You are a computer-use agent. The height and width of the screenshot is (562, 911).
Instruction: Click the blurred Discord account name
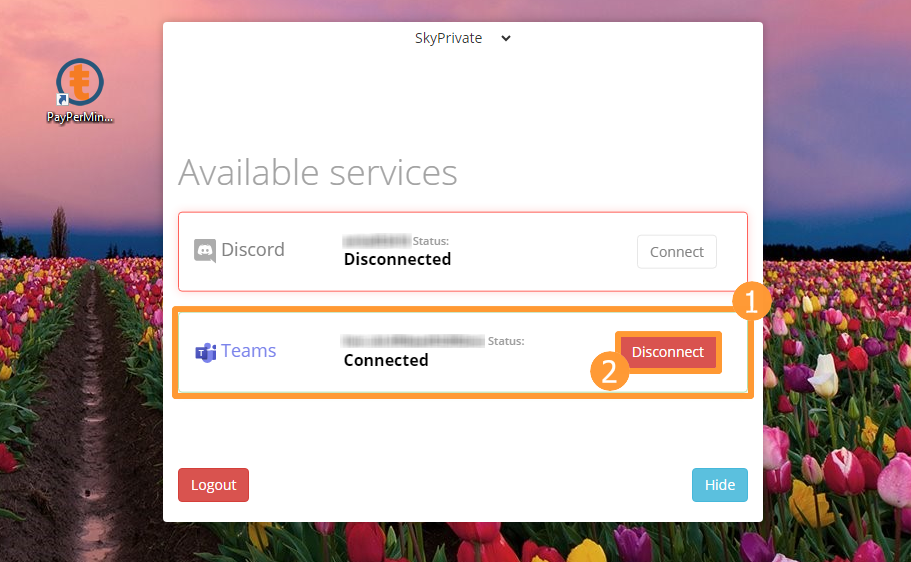376,241
